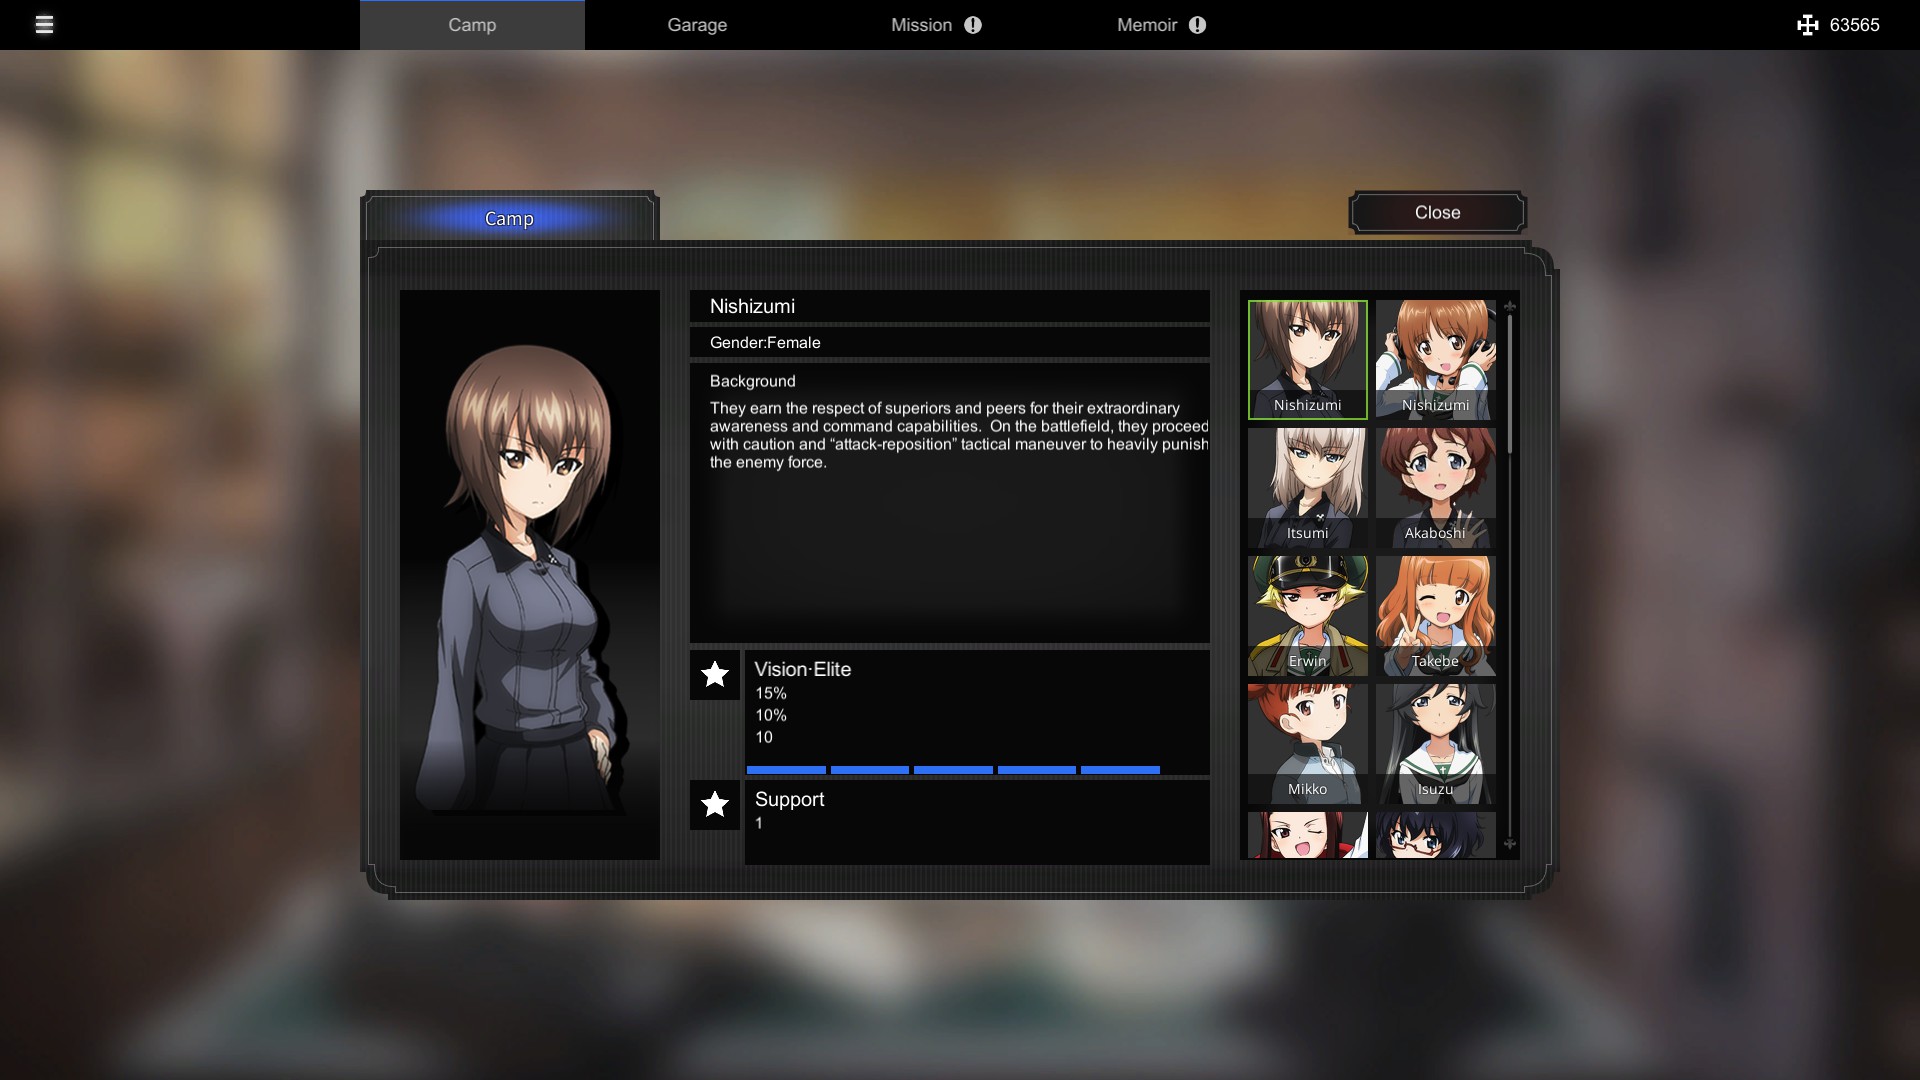Choose the Mikko character portrait
Screen dimensions: 1920x1080
[1307, 743]
